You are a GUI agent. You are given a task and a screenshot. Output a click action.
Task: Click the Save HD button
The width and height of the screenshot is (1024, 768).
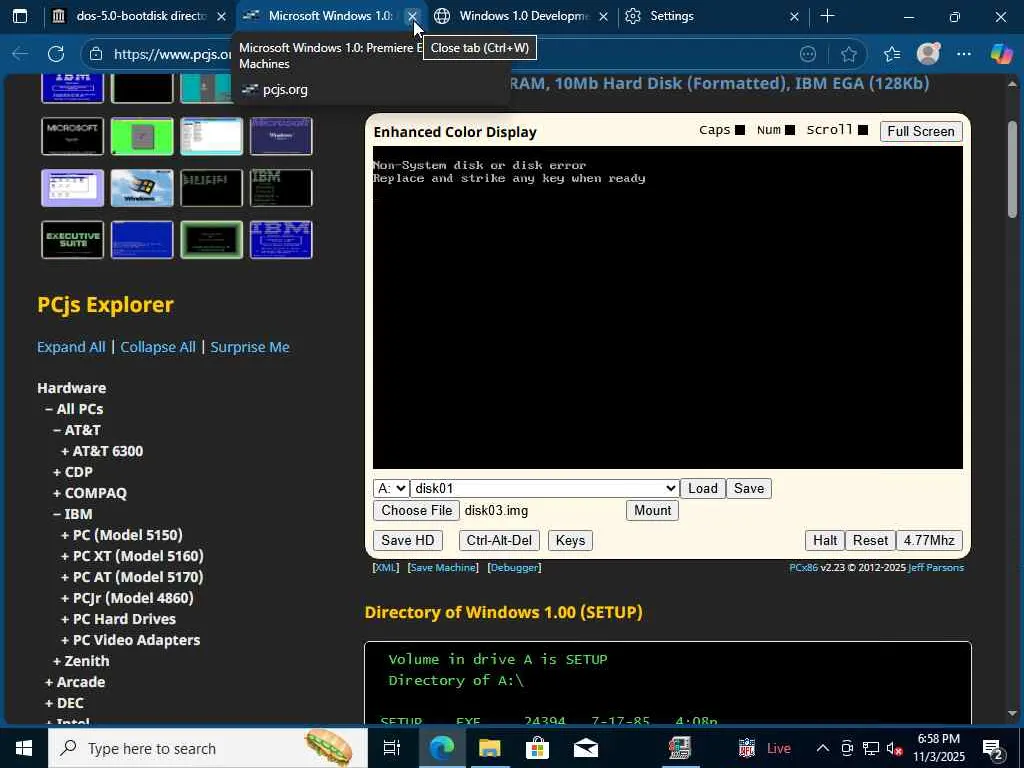[408, 540]
